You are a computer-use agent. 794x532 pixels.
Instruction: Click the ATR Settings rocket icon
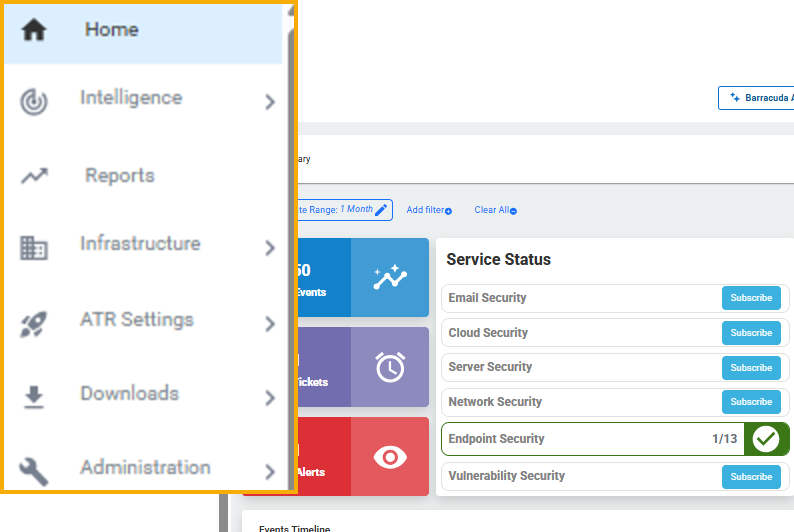34,323
